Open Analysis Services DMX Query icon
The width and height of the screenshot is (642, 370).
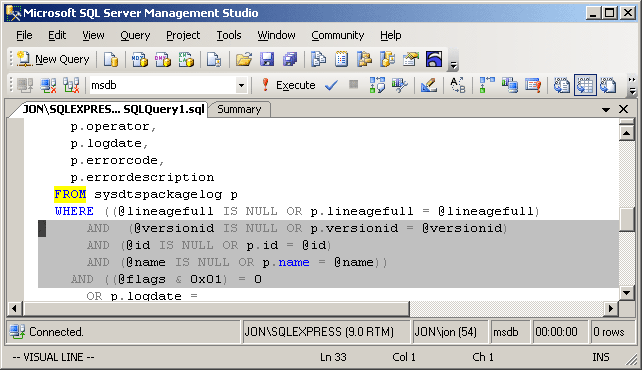(163, 59)
